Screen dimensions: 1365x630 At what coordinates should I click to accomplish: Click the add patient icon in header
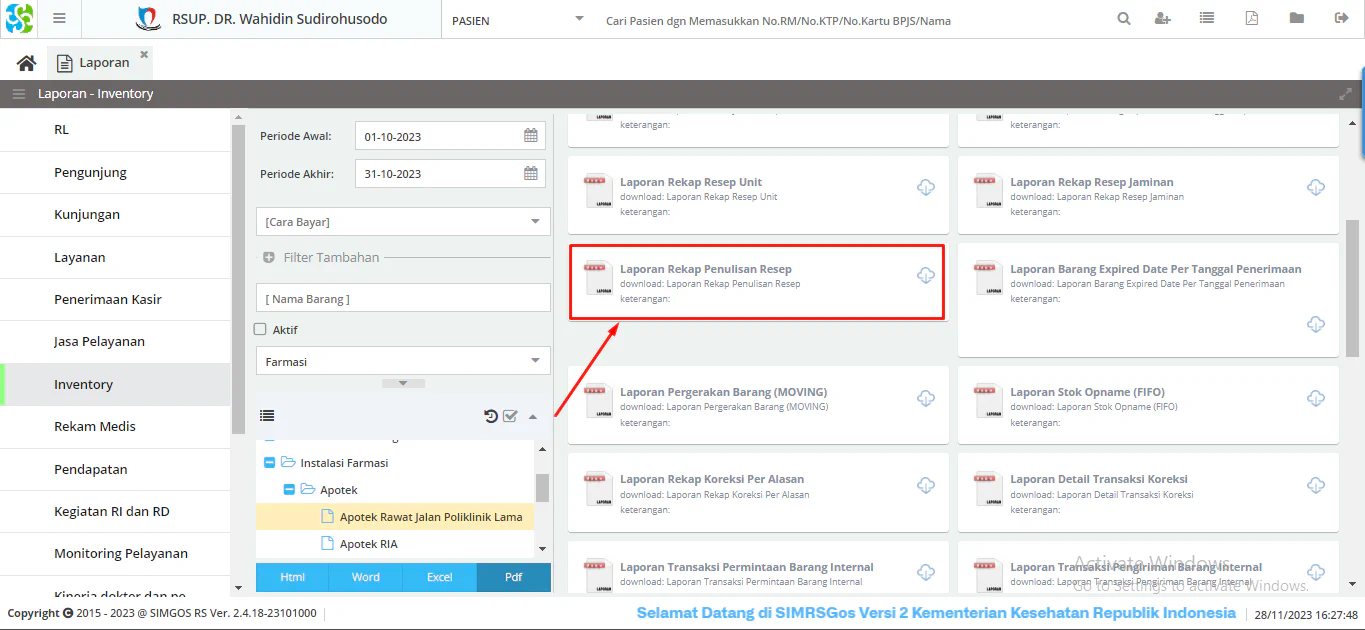pyautogui.click(x=1162, y=19)
